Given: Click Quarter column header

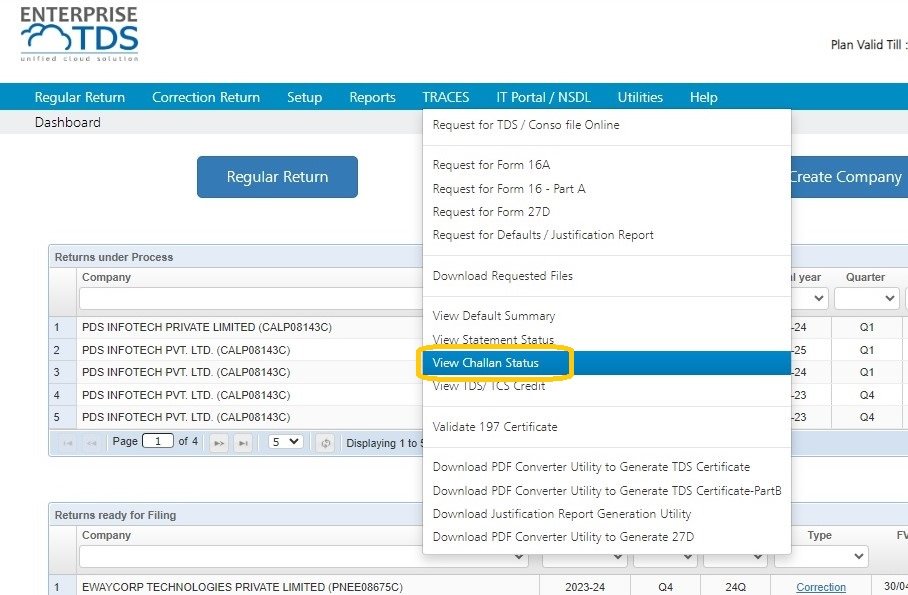Looking at the screenshot, I should [x=865, y=277].
